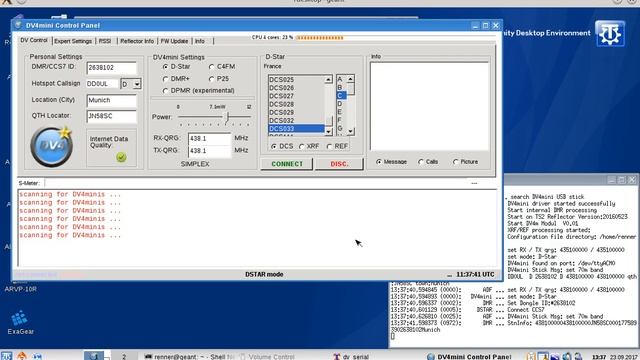Open Shell task in taskbar
640x360 pixels.
(190, 357)
